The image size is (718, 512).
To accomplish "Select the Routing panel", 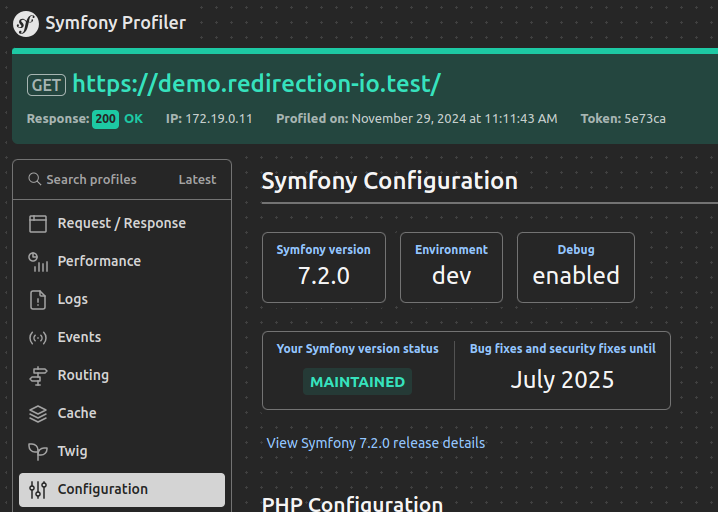I will click(x=122, y=376).
